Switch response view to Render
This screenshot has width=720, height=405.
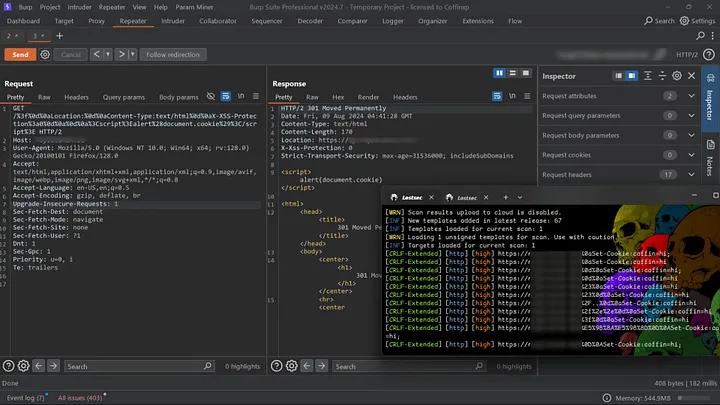point(368,97)
